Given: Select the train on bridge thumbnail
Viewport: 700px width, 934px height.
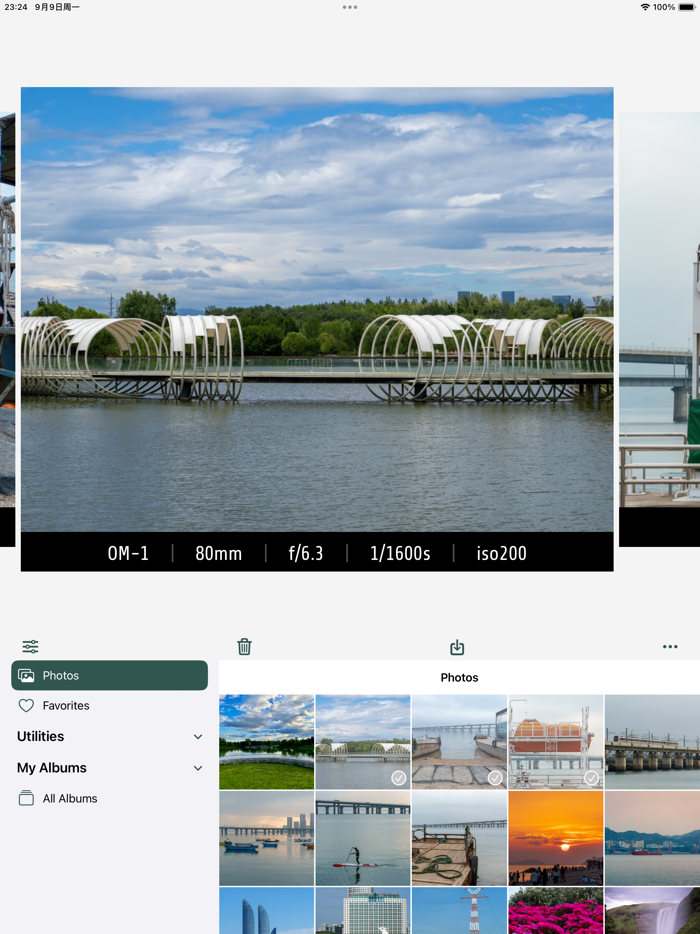Looking at the screenshot, I should (652, 742).
